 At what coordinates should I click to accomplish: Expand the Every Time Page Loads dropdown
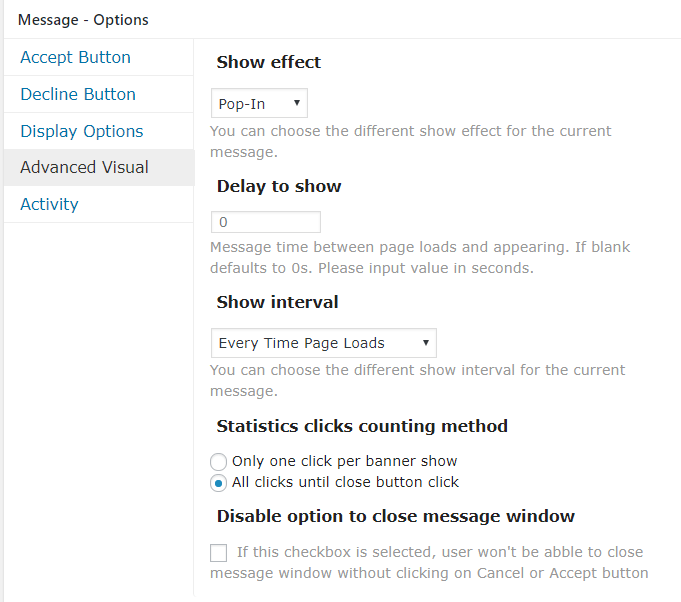324,343
